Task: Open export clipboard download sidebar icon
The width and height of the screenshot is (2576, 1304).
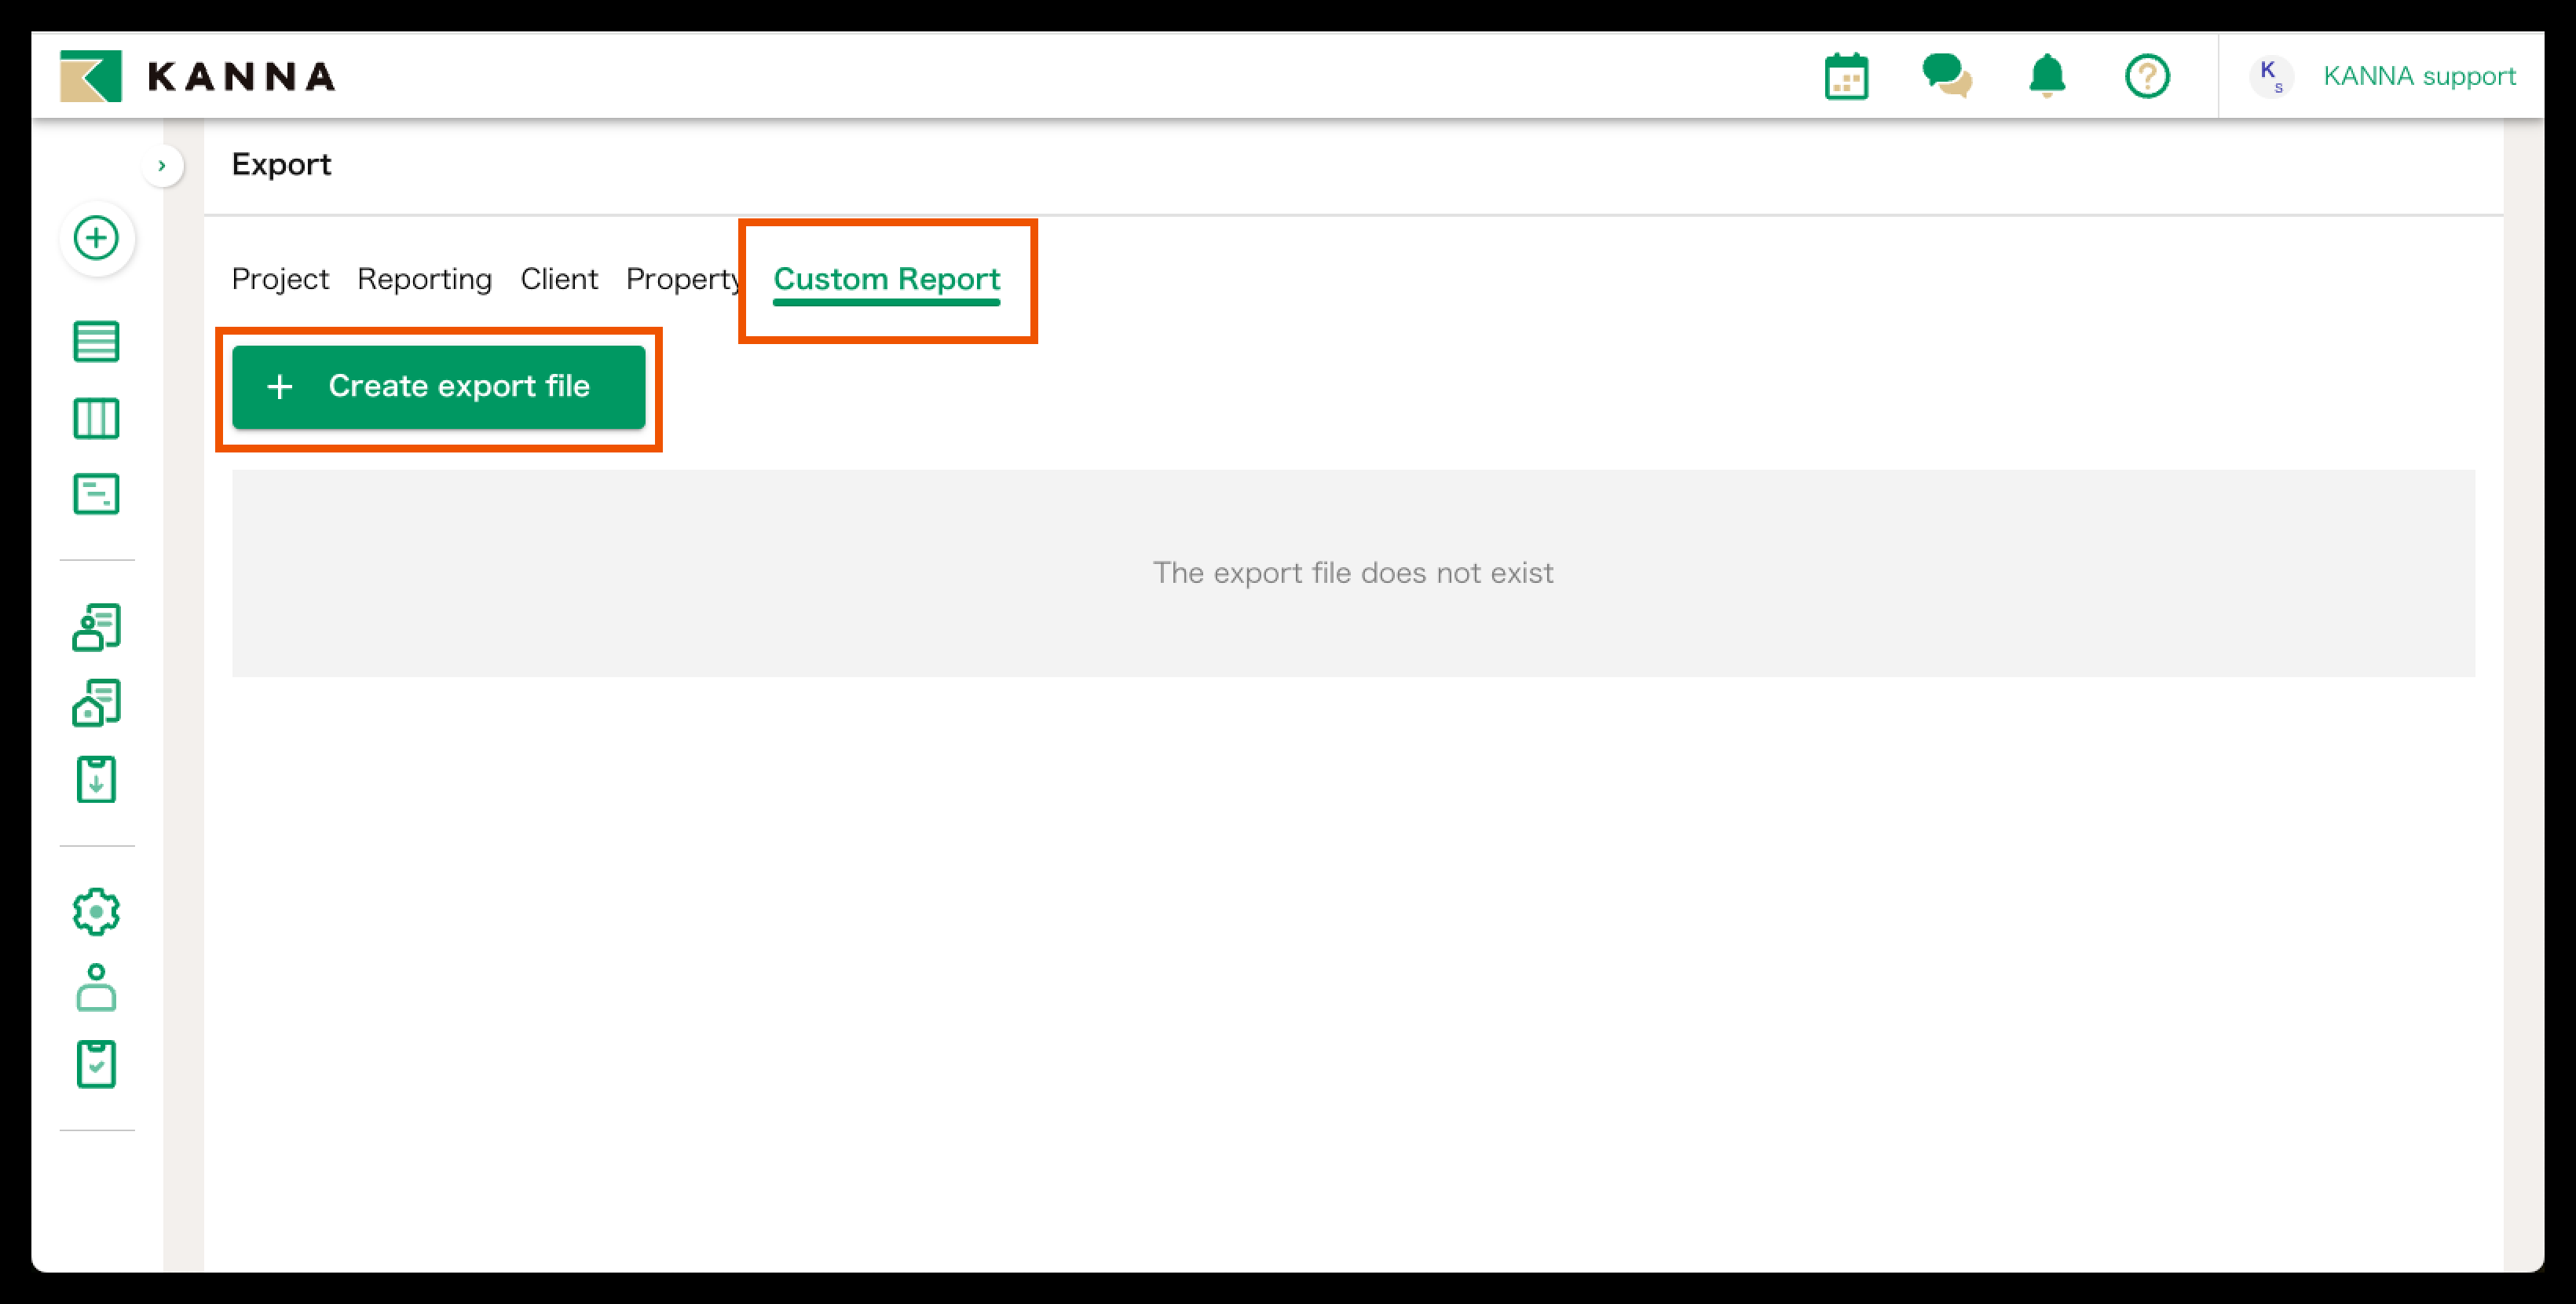Action: click(x=97, y=780)
